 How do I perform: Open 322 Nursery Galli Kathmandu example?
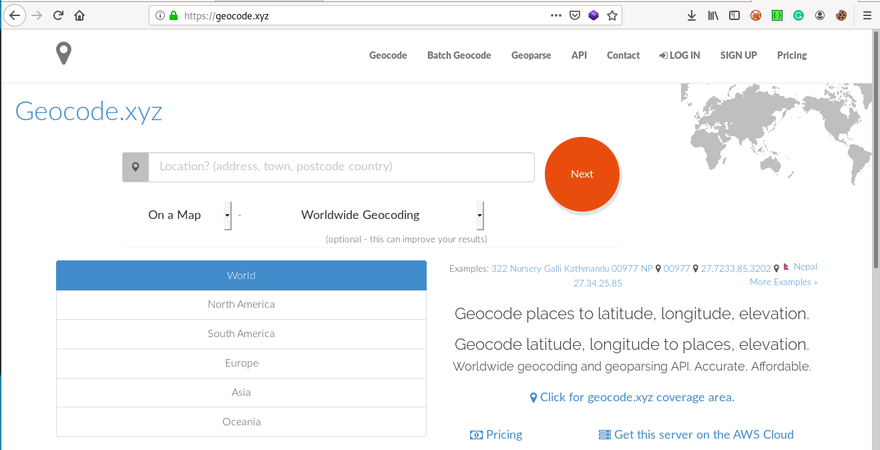572,269
